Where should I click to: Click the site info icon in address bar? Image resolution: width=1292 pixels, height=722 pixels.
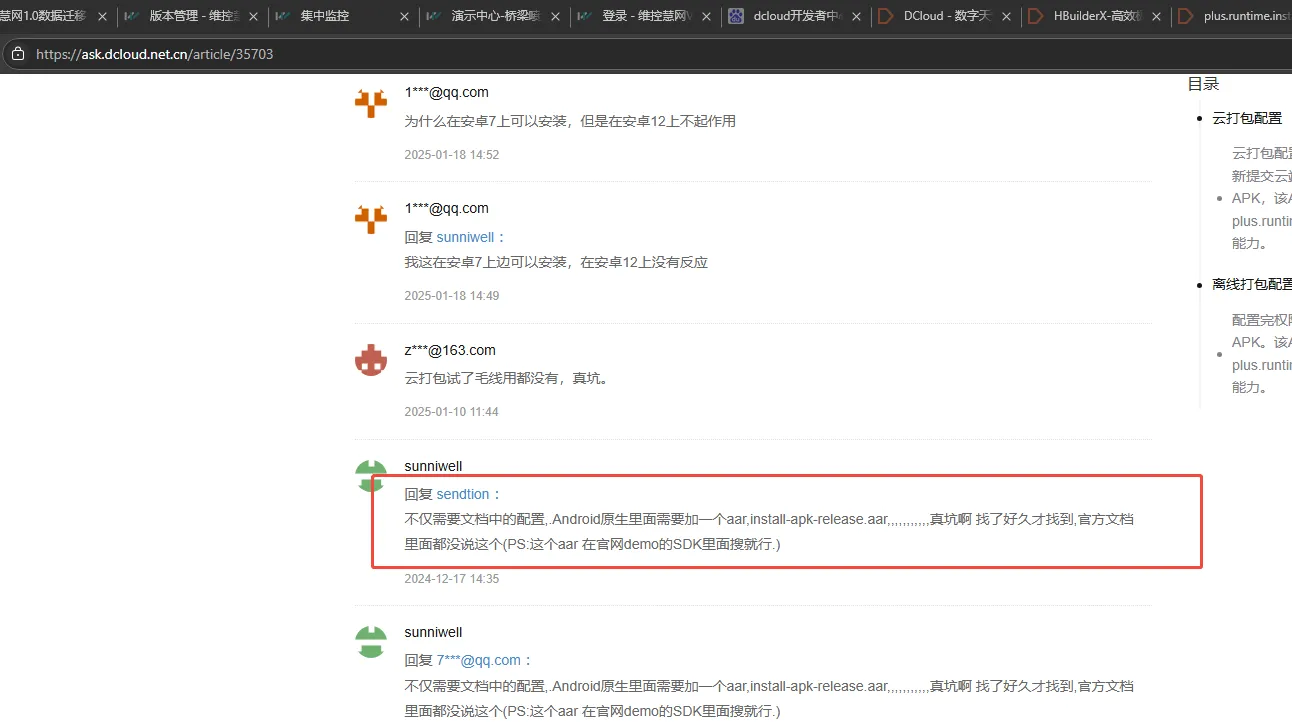pos(17,54)
